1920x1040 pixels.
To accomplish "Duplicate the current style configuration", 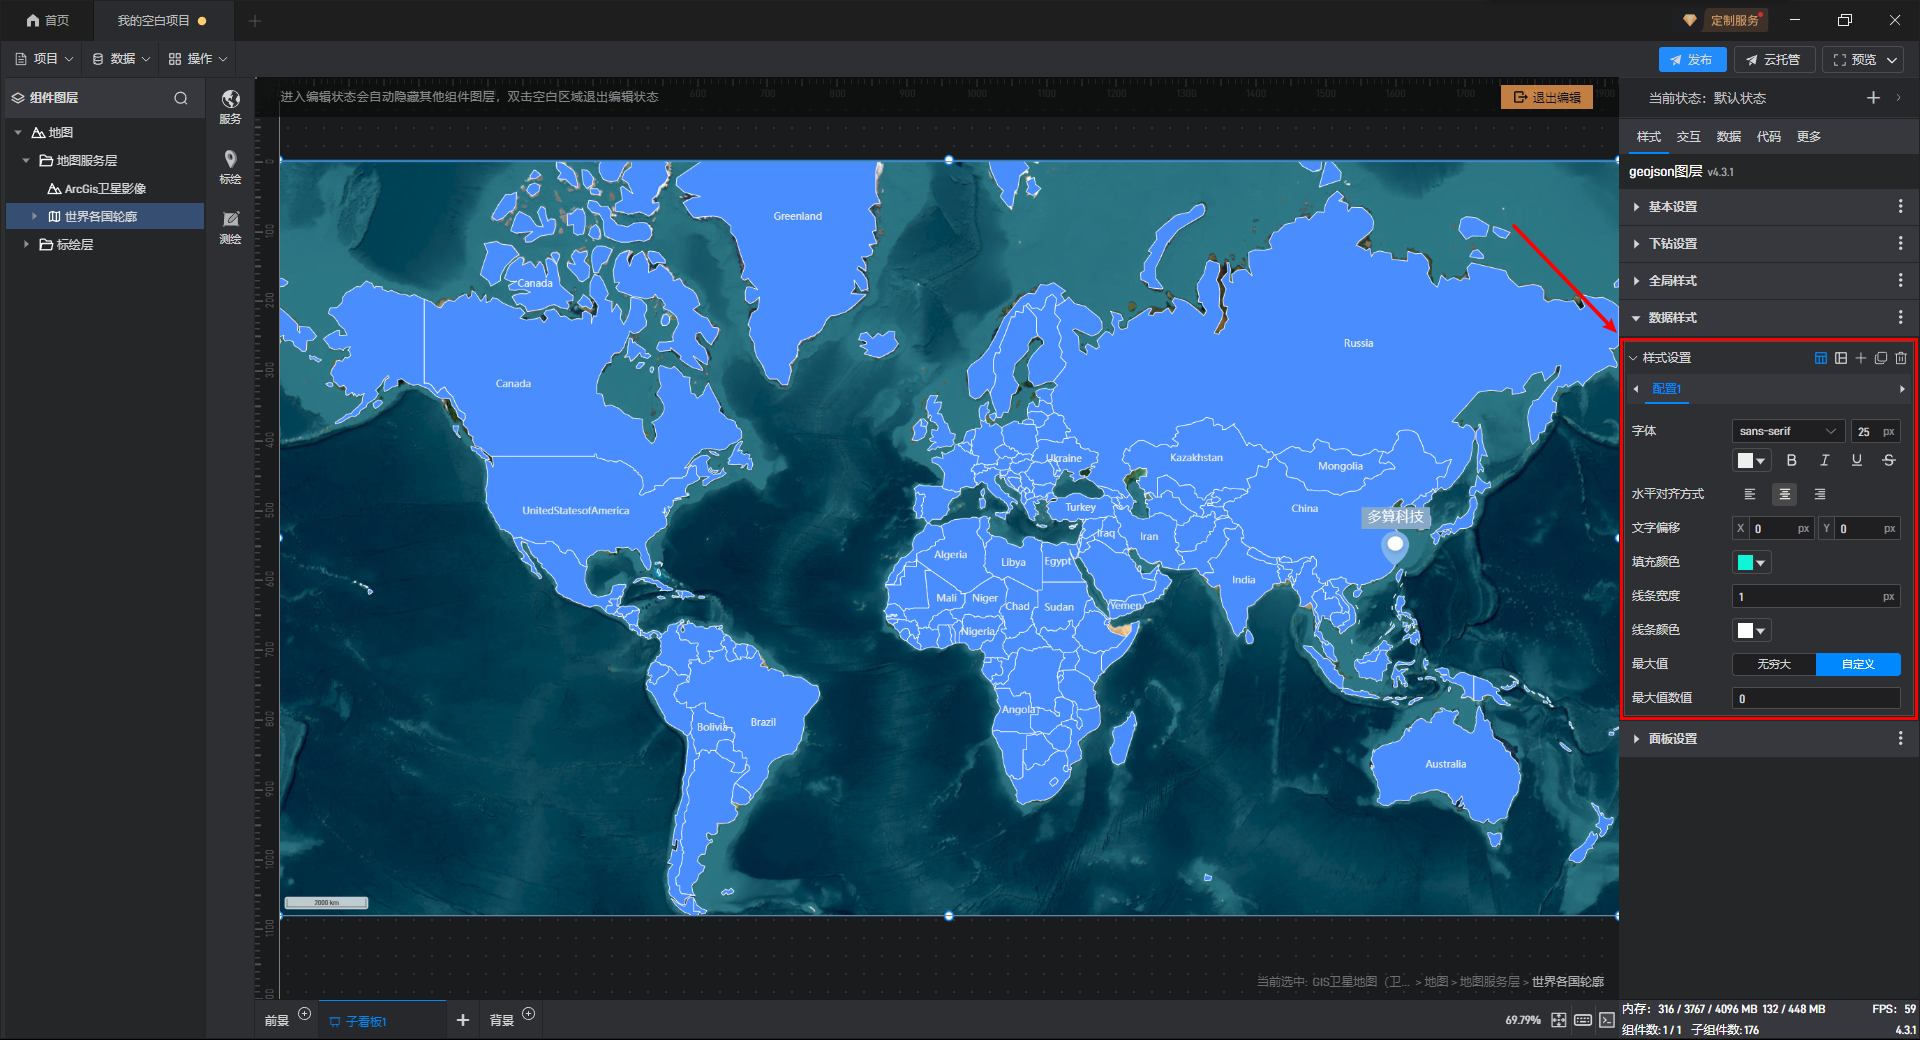I will point(1881,358).
